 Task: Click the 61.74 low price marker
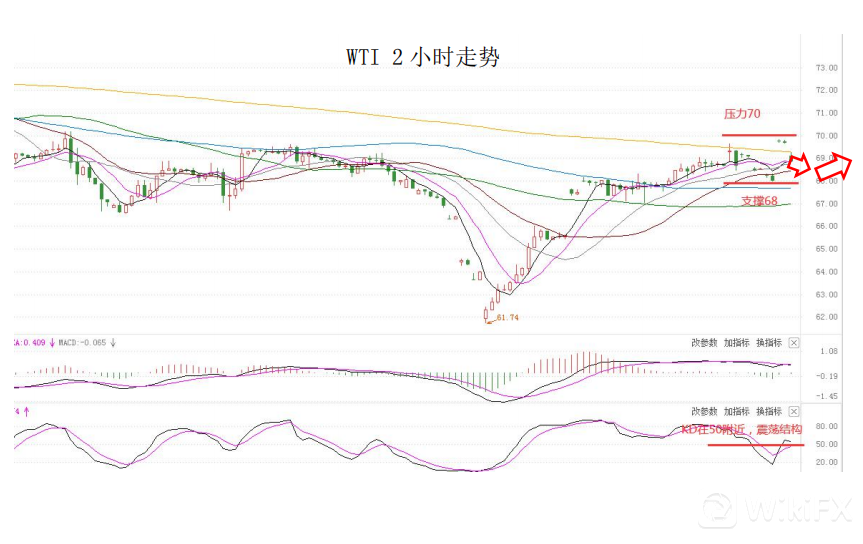point(507,318)
